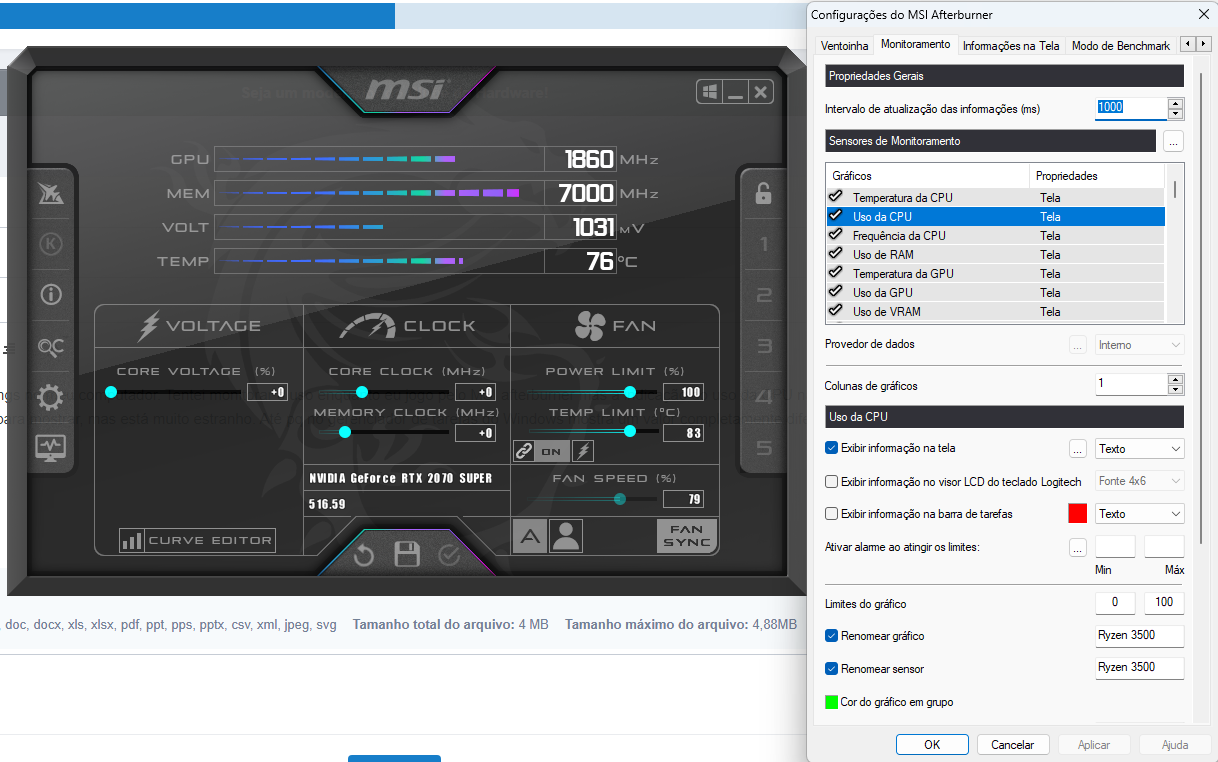
Task: Open the Fonte 4x6 dropdown
Action: click(1140, 481)
